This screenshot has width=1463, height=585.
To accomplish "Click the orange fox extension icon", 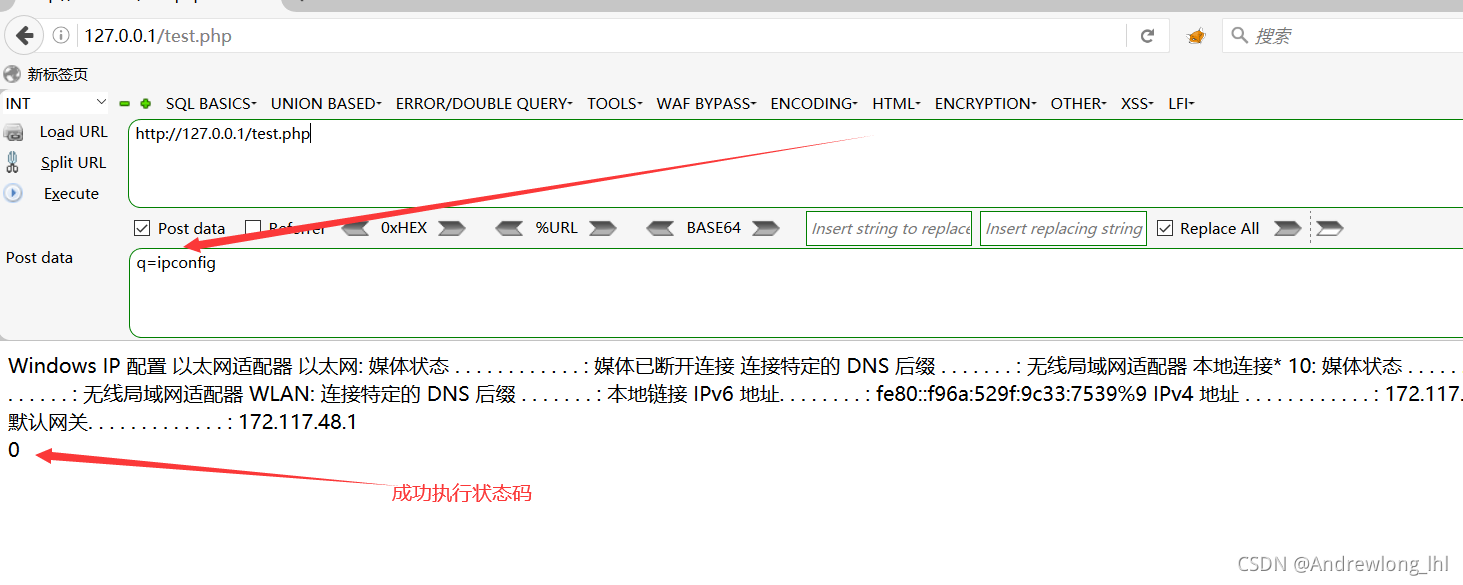I will (1196, 36).
